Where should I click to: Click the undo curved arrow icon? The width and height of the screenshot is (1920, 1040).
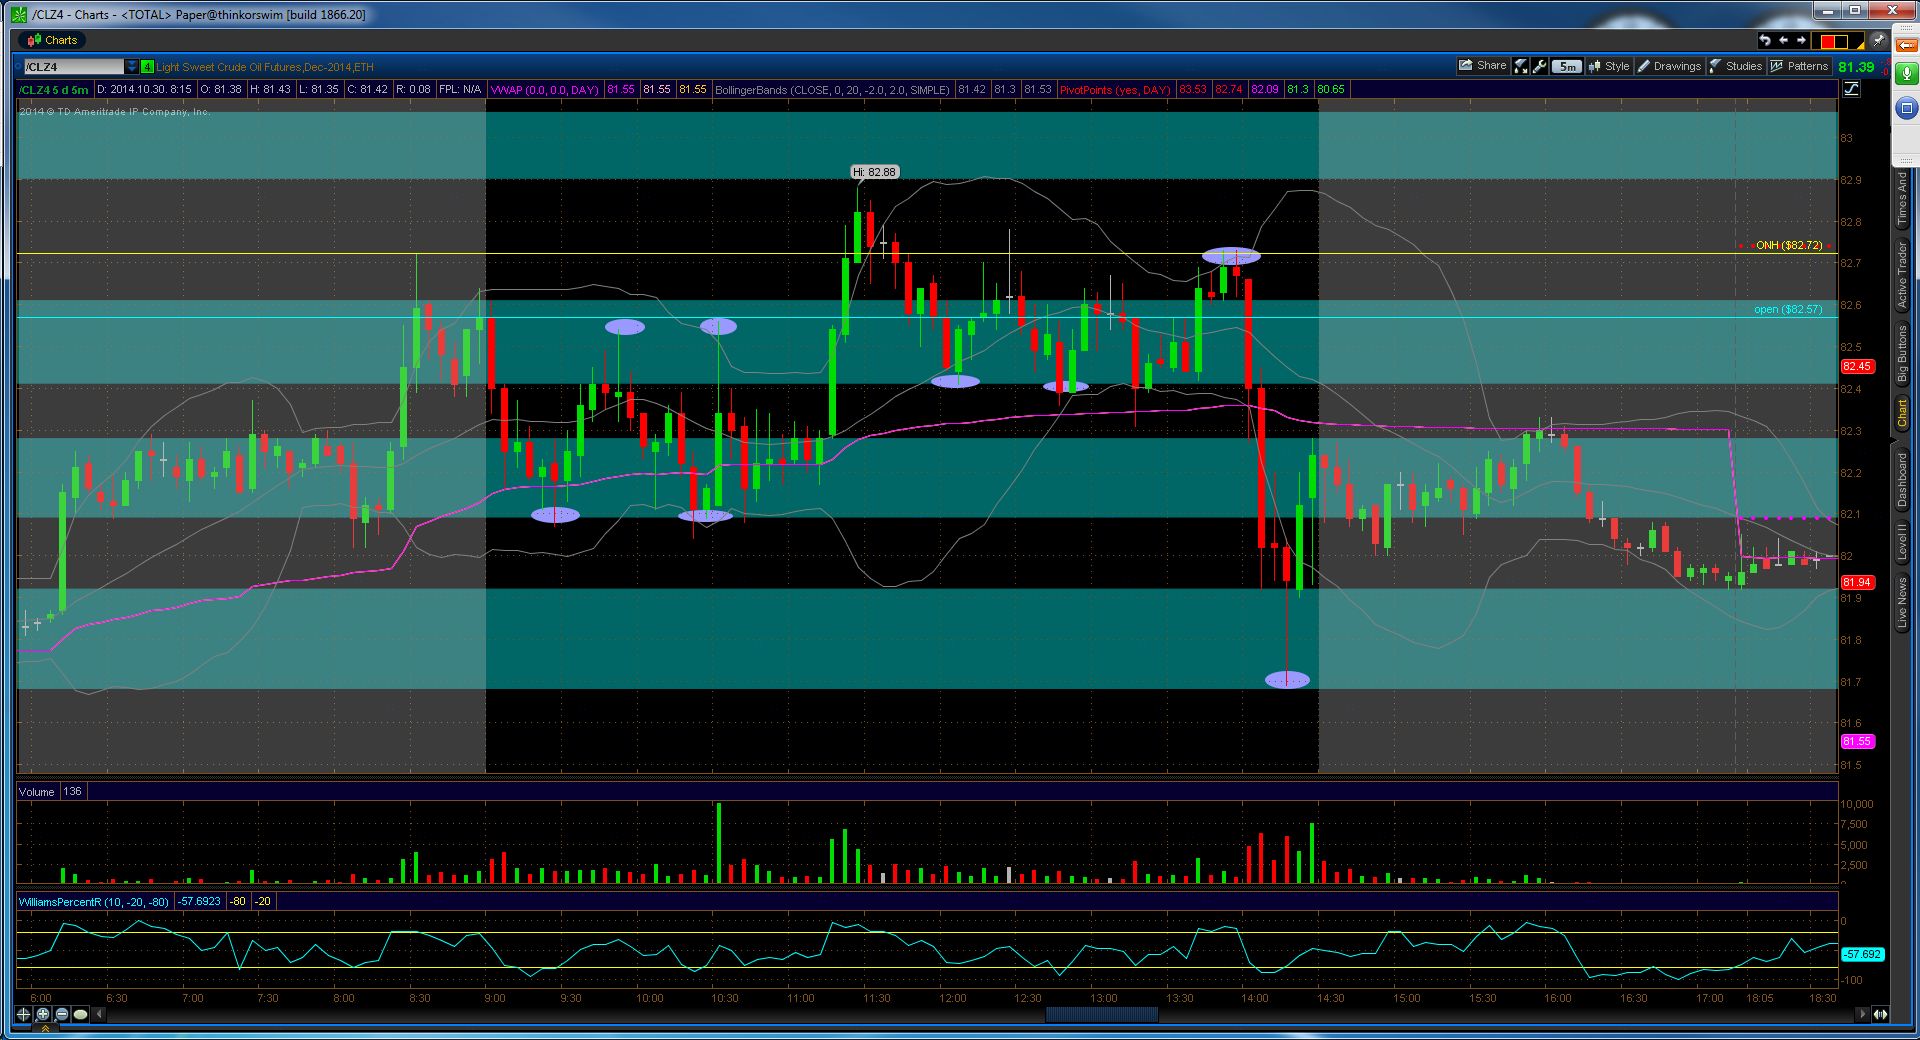point(1765,40)
